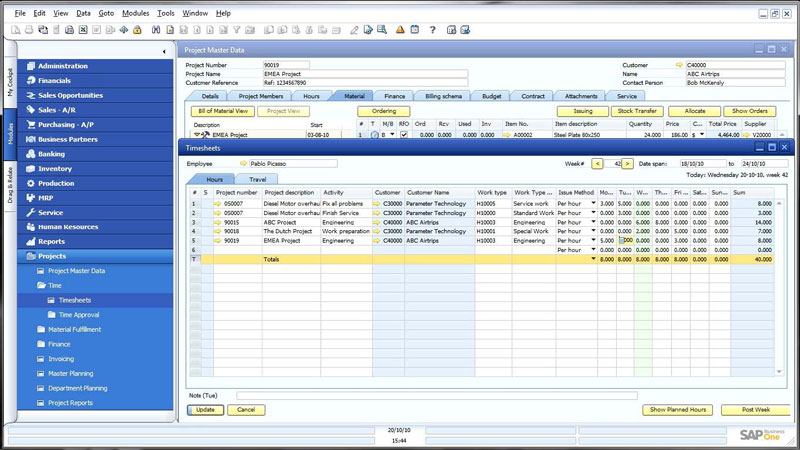Open the calendar toolbar icon
This screenshot has height=450, width=800.
click(415, 30)
